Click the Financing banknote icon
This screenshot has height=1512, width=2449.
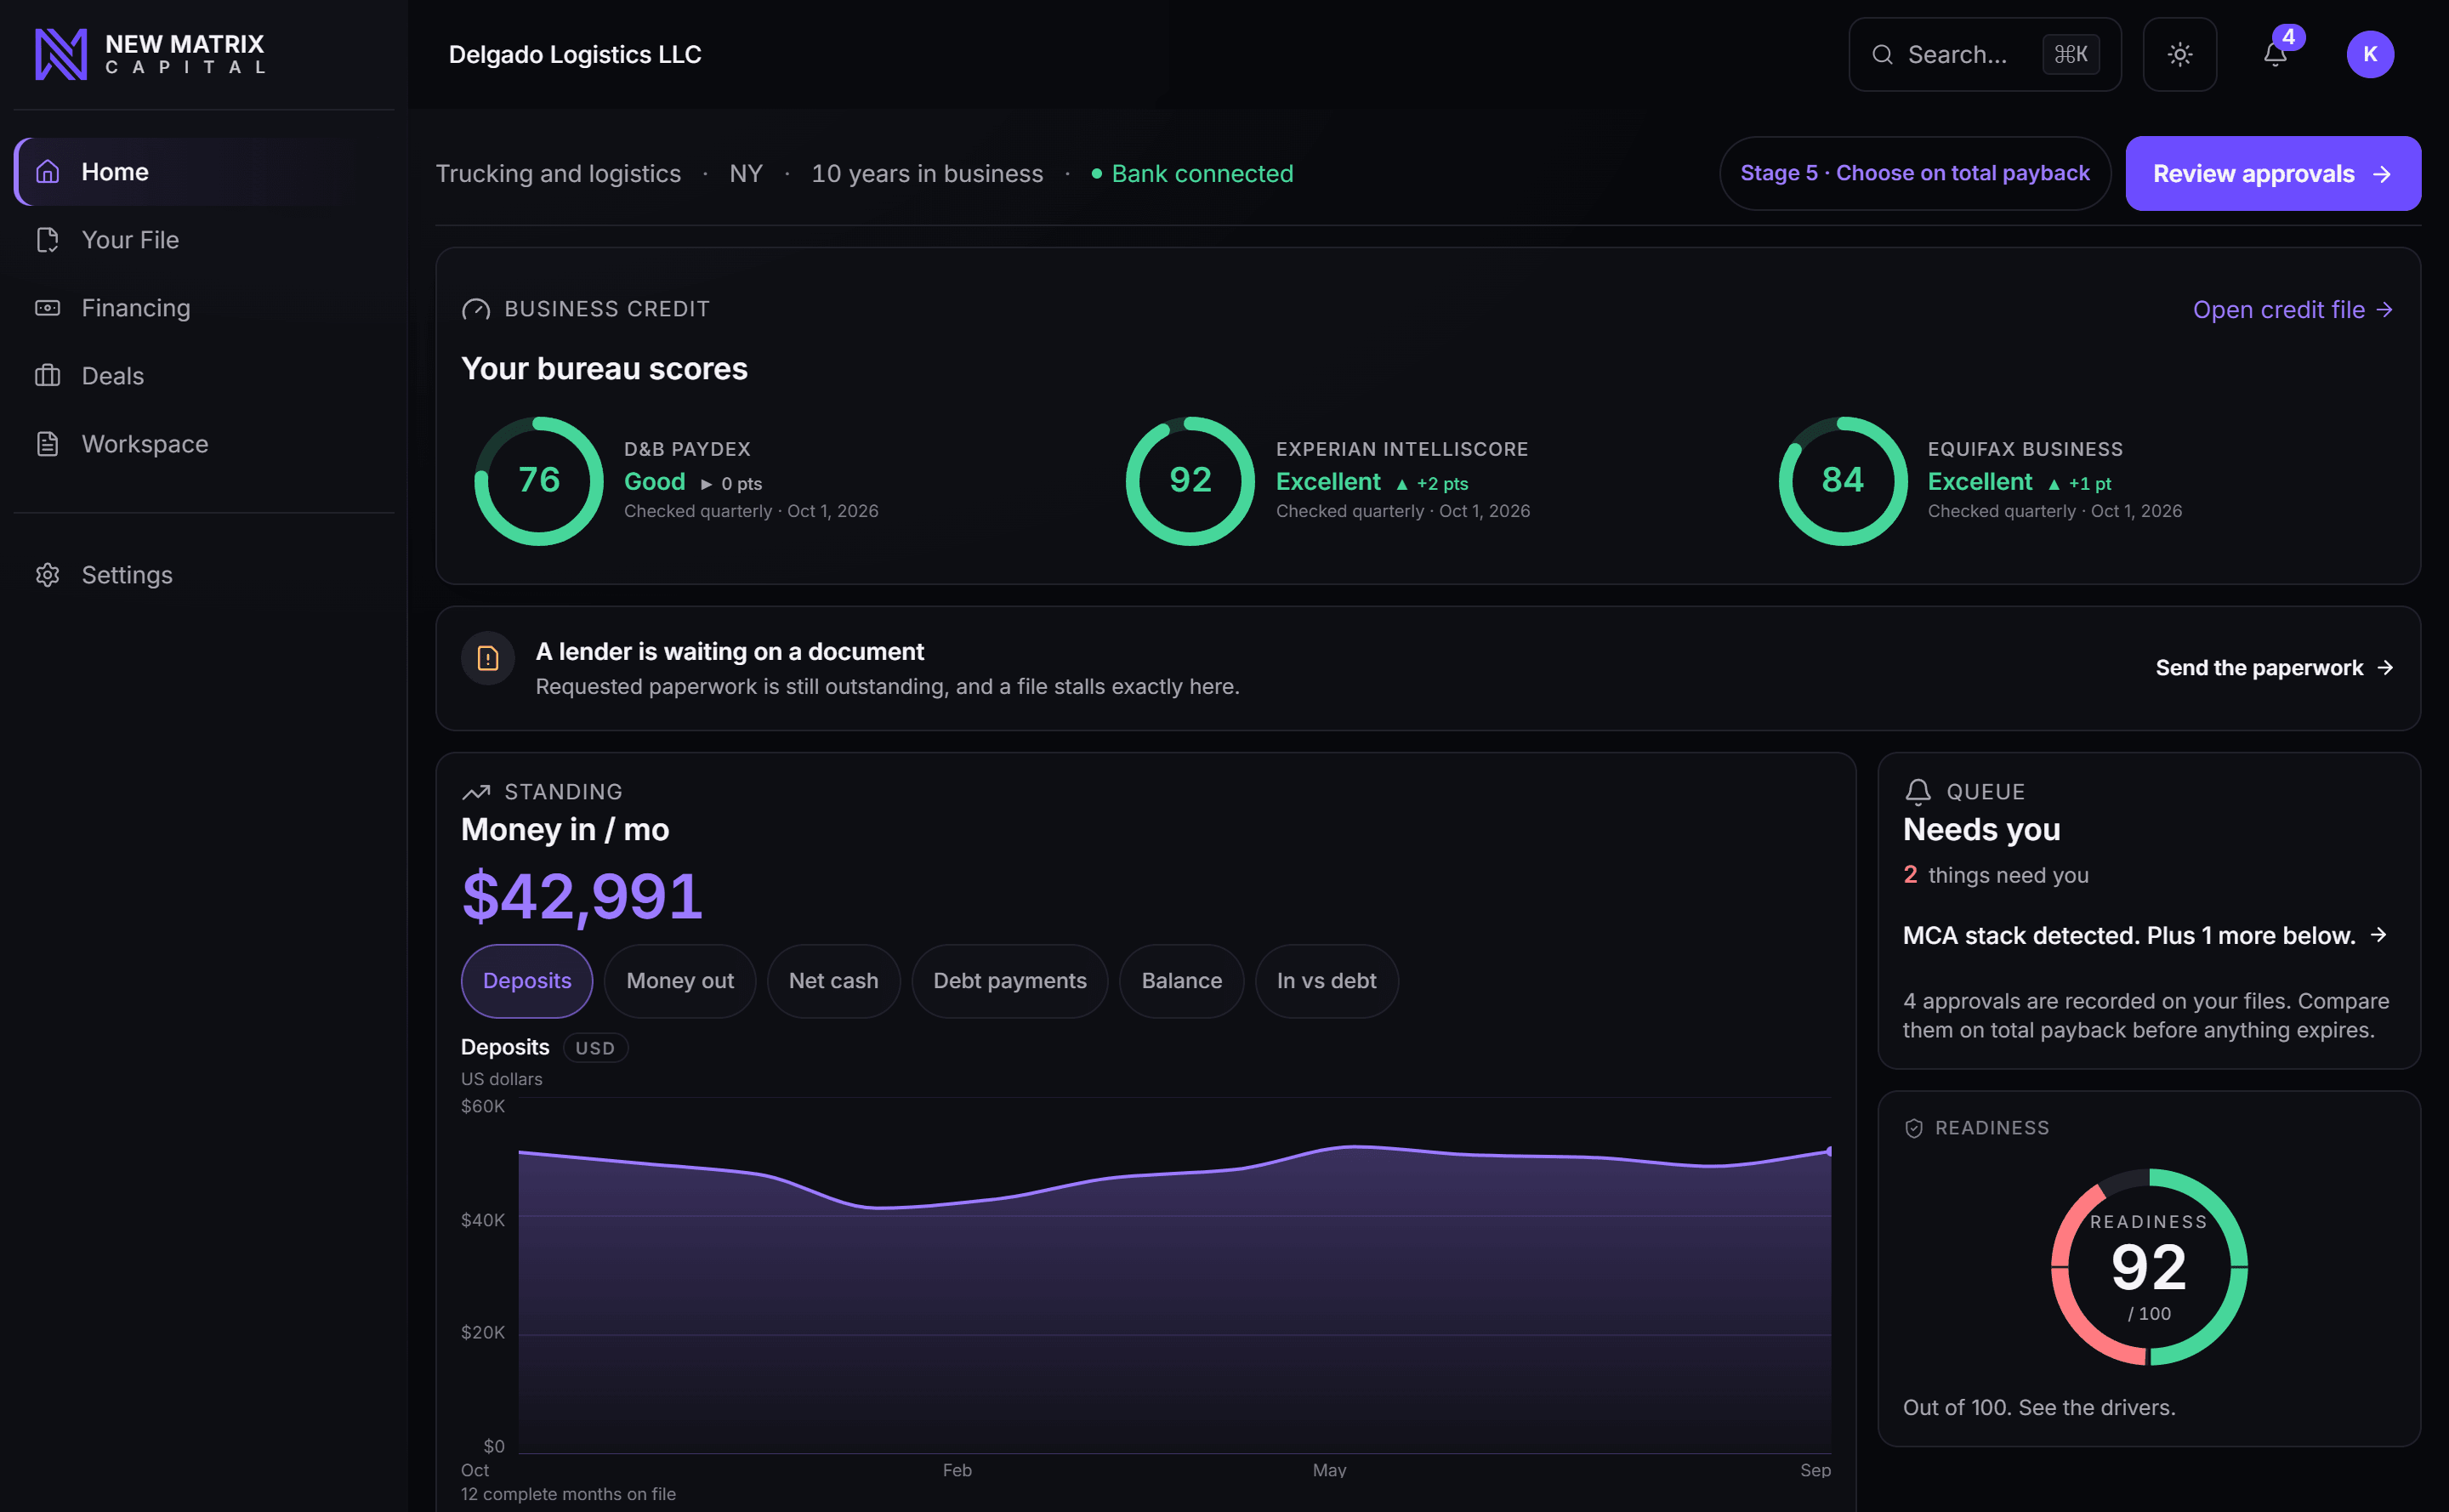pyautogui.click(x=47, y=308)
